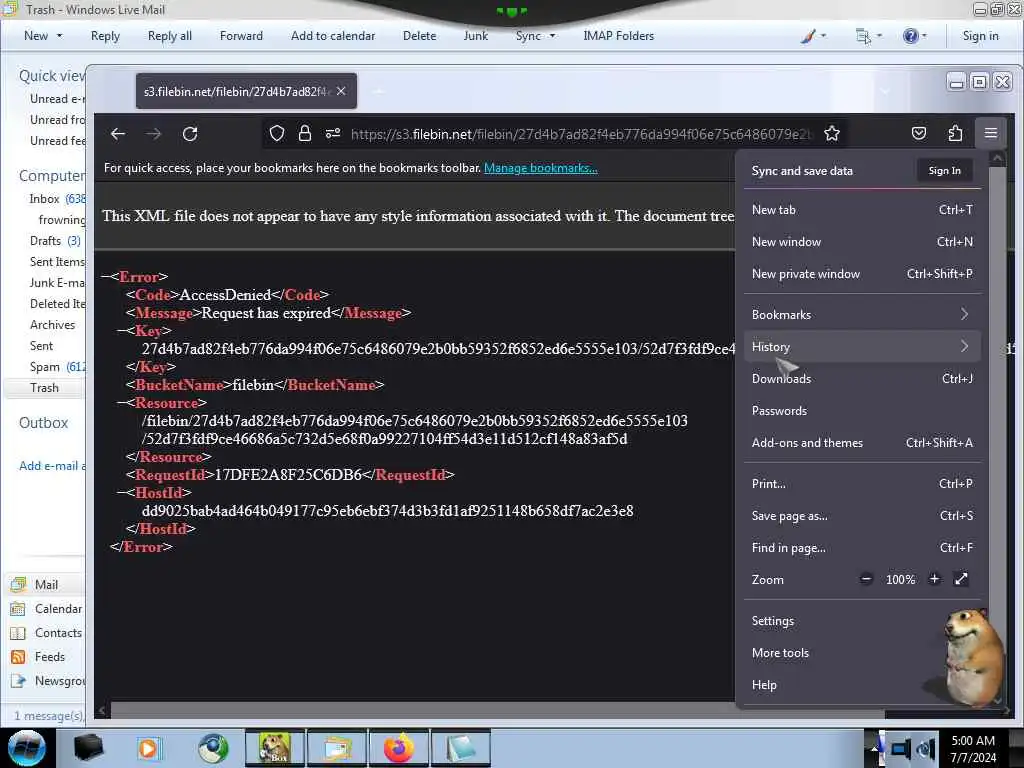1024x768 pixels.
Task: Open Firefox Settings from menu
Action: (x=862, y=621)
